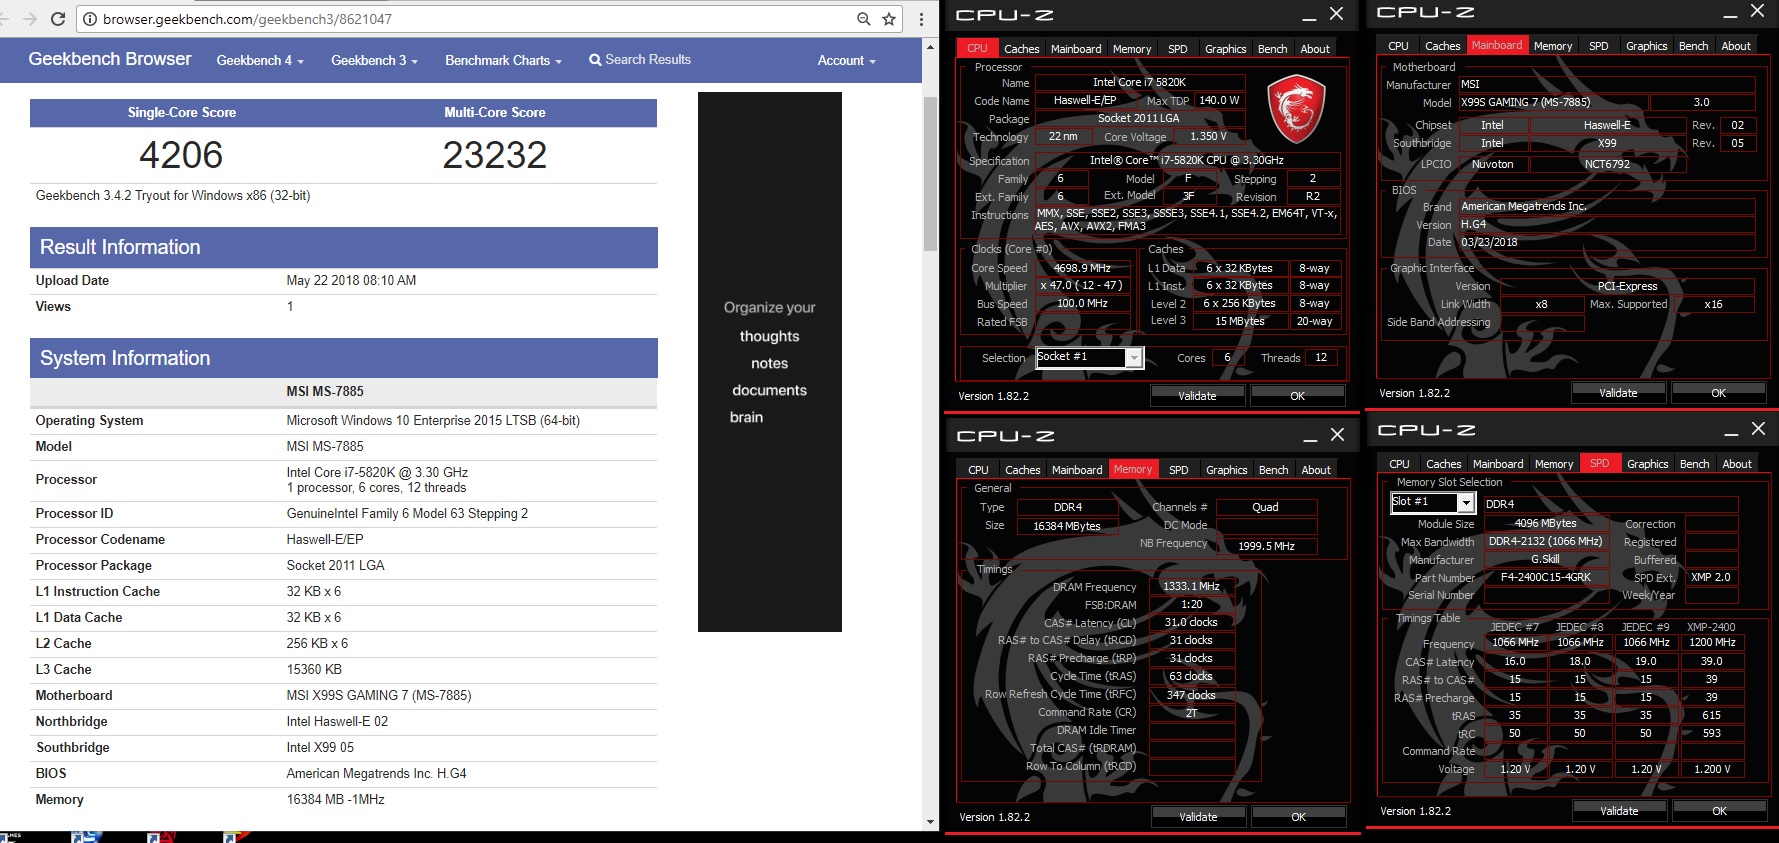Click Validate in the Mainboard window

pyautogui.click(x=1618, y=393)
